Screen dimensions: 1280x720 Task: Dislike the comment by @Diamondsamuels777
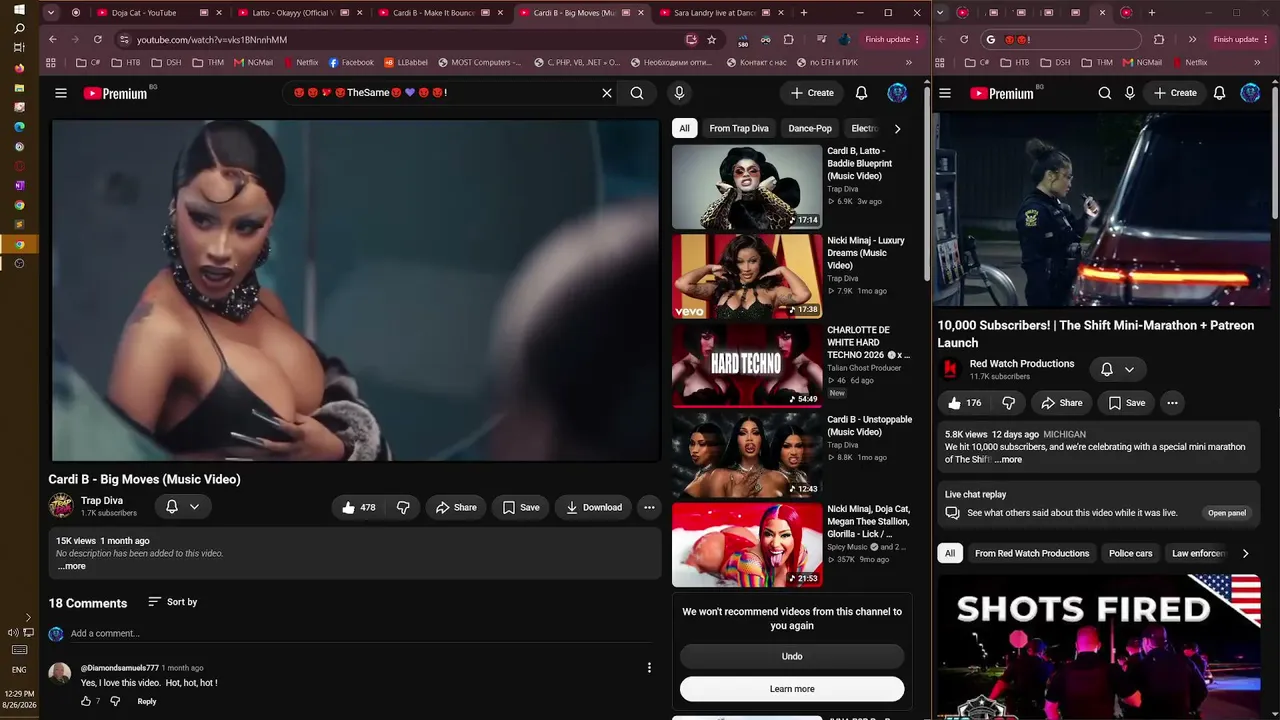point(115,701)
